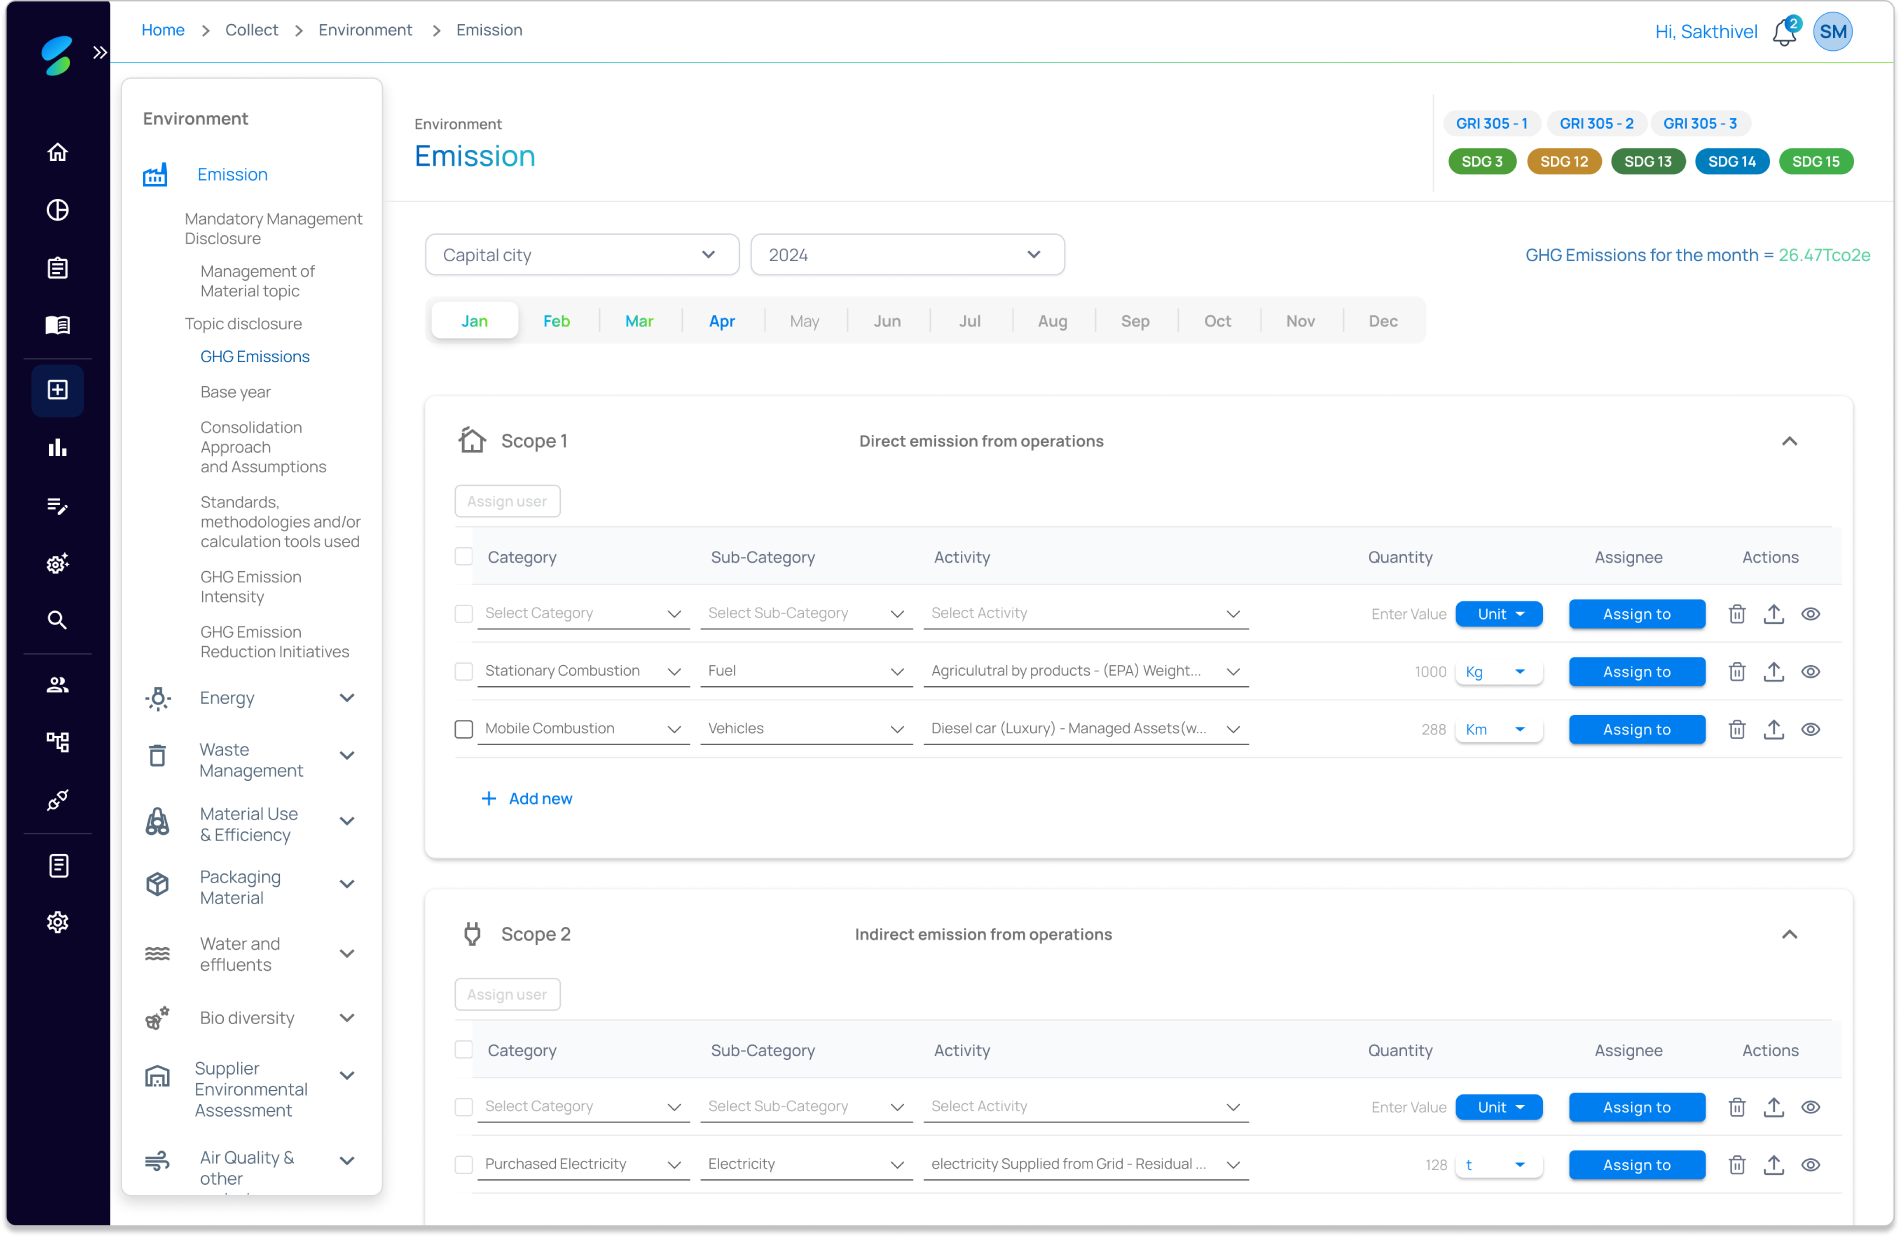Select the Apr month tab
The width and height of the screenshot is (1900, 1237).
pyautogui.click(x=721, y=321)
